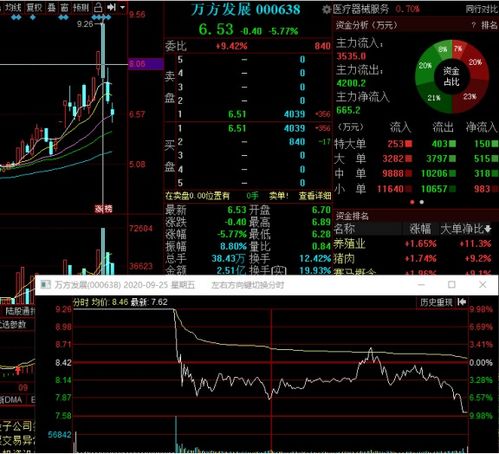Open the gear settings icon beside 医疗器械服务
Image resolution: width=499 pixels, height=454 pixels.
326,9
